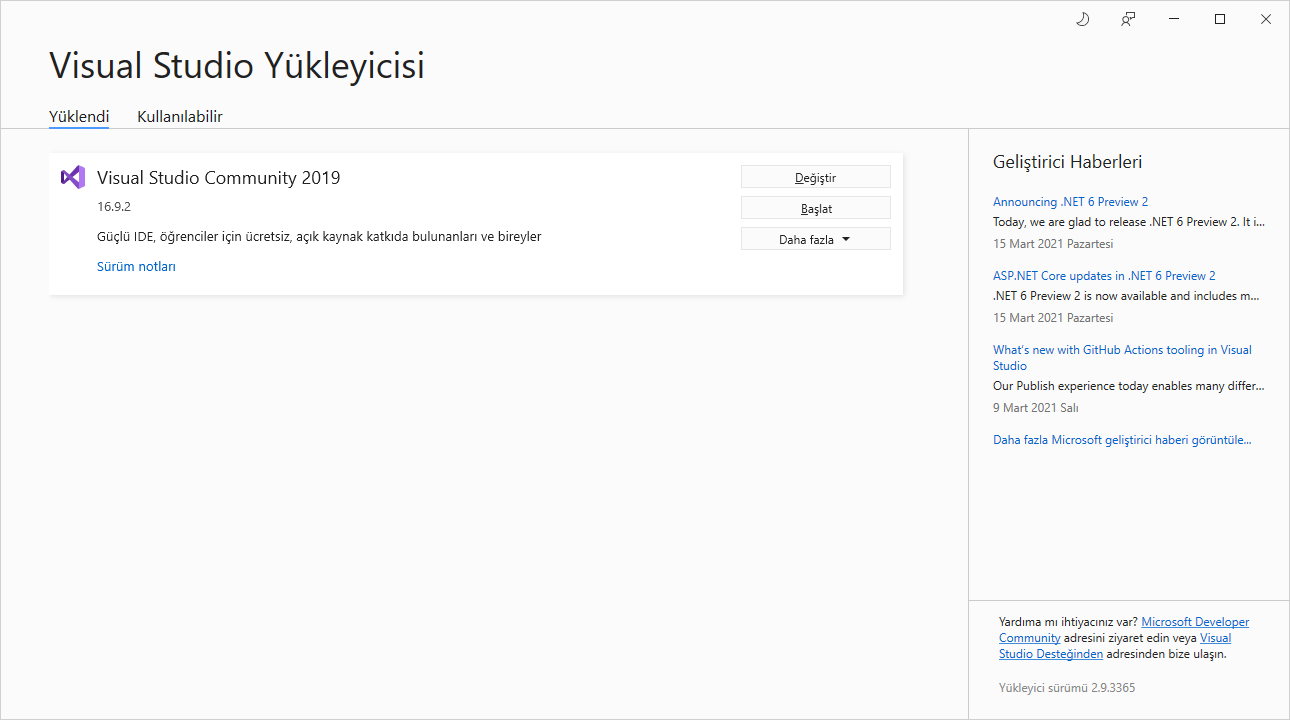Open the send feedback icon
Viewport: 1290px width, 720px height.
click(x=1128, y=19)
